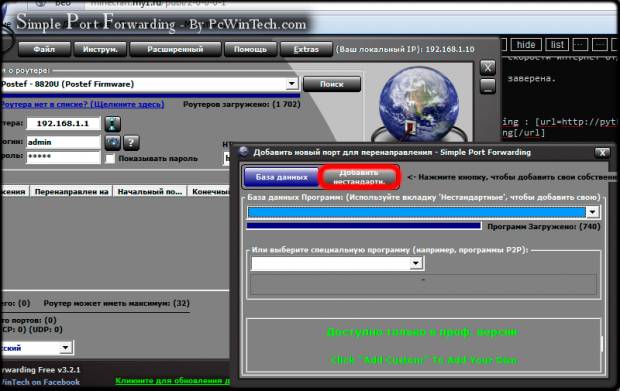Click 'Роутеров загружено: (1 702)' text
Image resolution: width=620 pixels, height=391 pixels.
242,104
